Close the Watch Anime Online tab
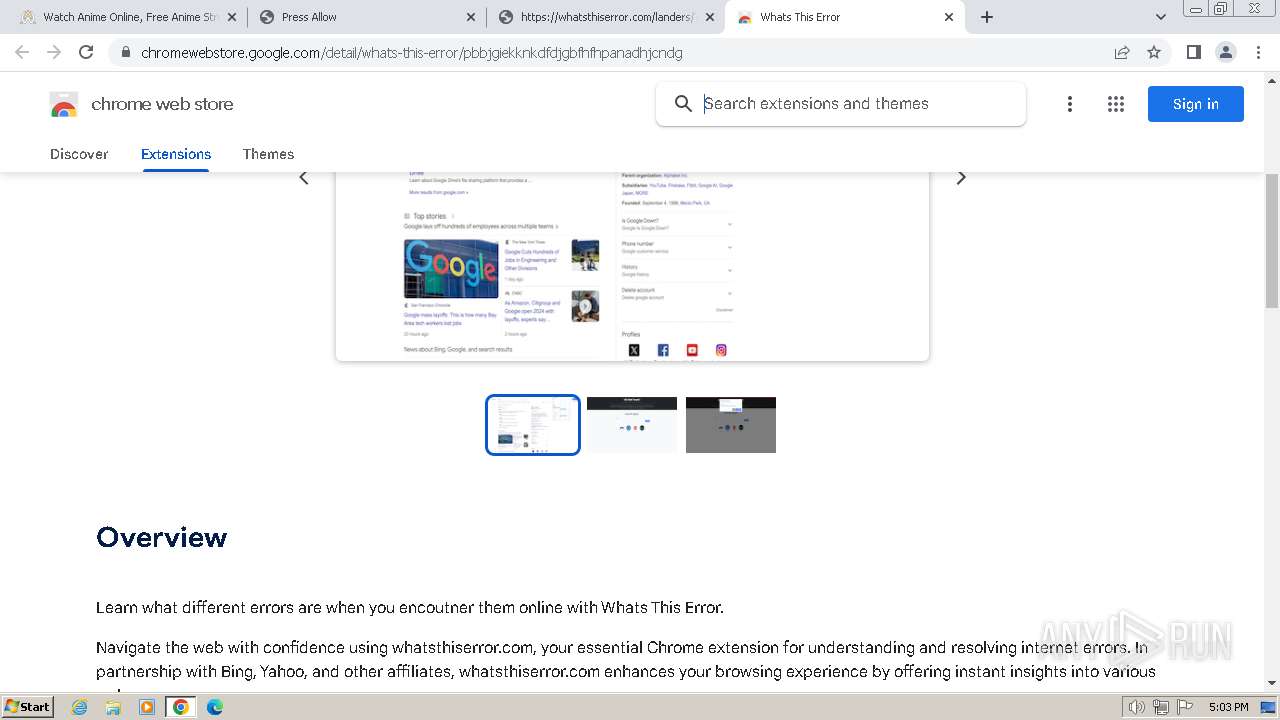Image resolution: width=1280 pixels, height=720 pixels. (x=232, y=17)
